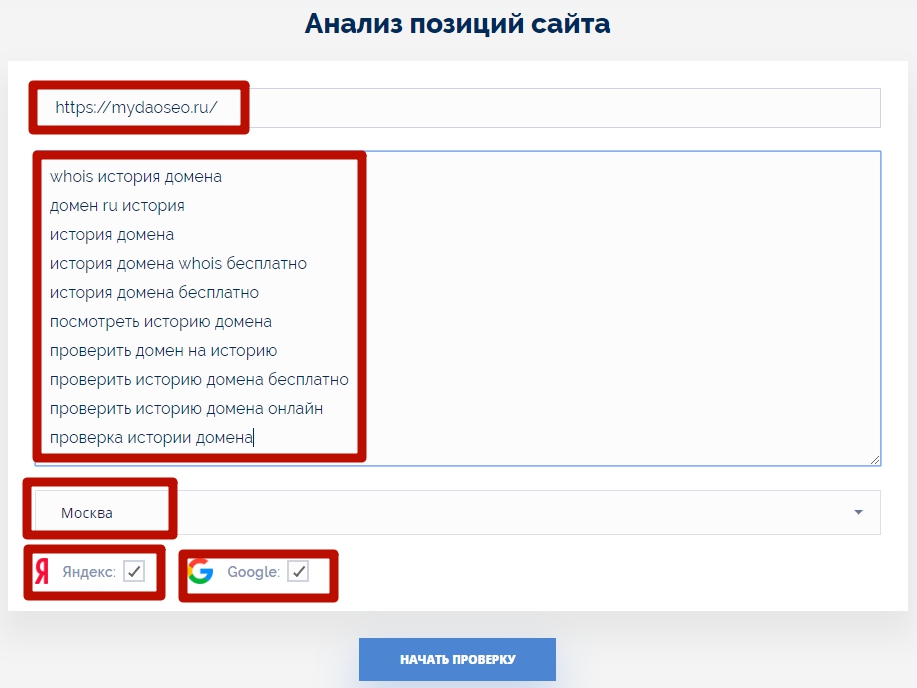This screenshot has width=917, height=688.
Task: Click the Анализ позиций сайта heading
Action: click(x=457, y=24)
